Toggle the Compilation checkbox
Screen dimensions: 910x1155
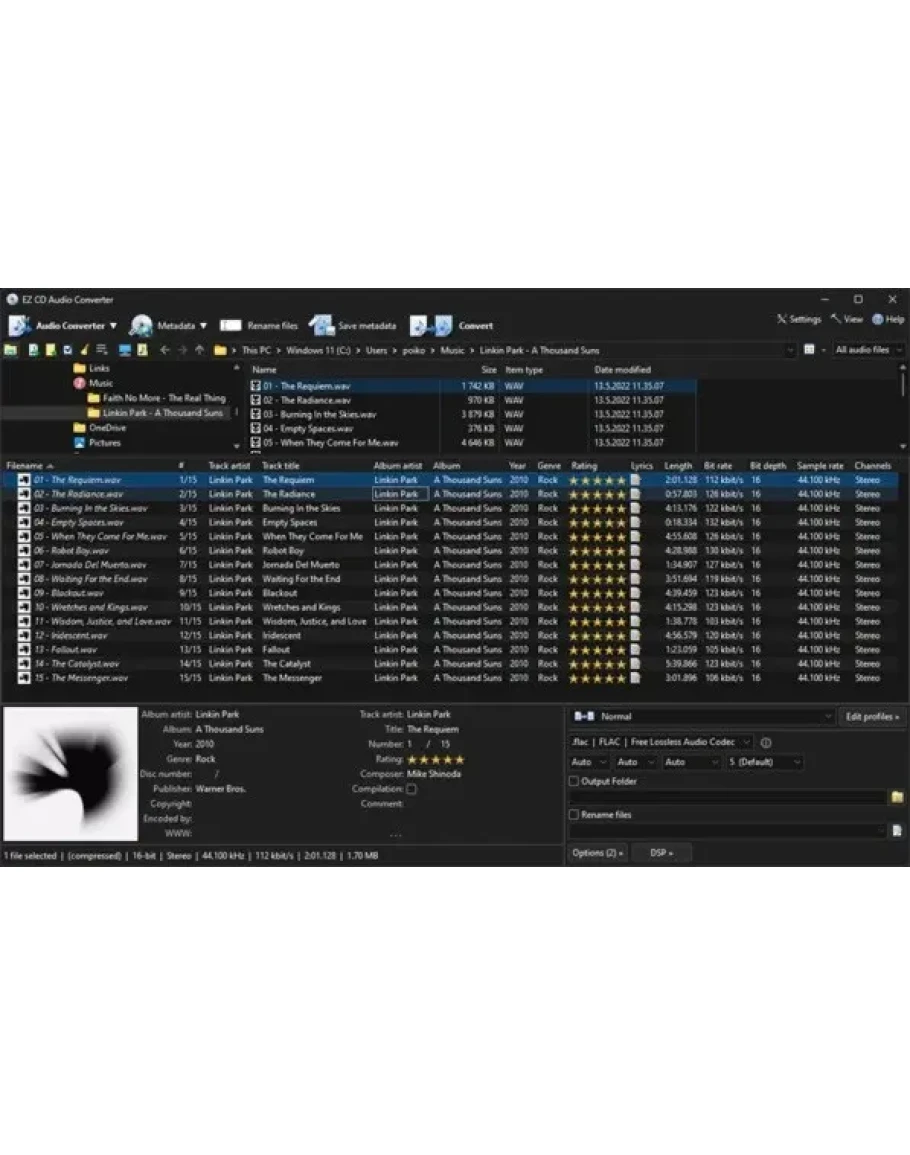(x=411, y=789)
